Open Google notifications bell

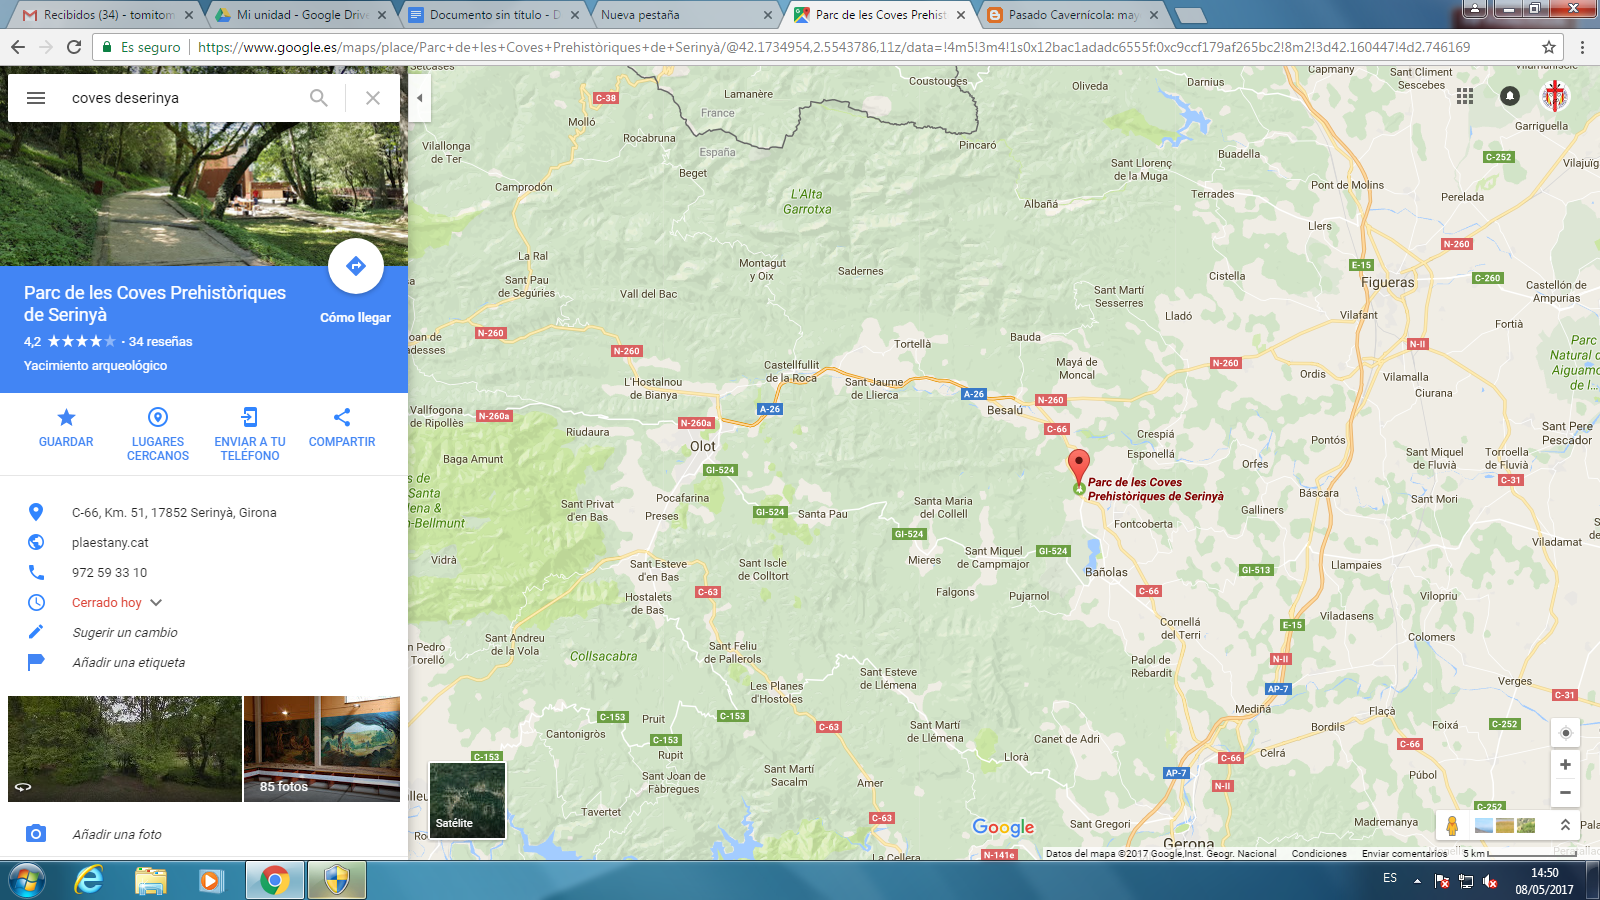tap(1510, 96)
